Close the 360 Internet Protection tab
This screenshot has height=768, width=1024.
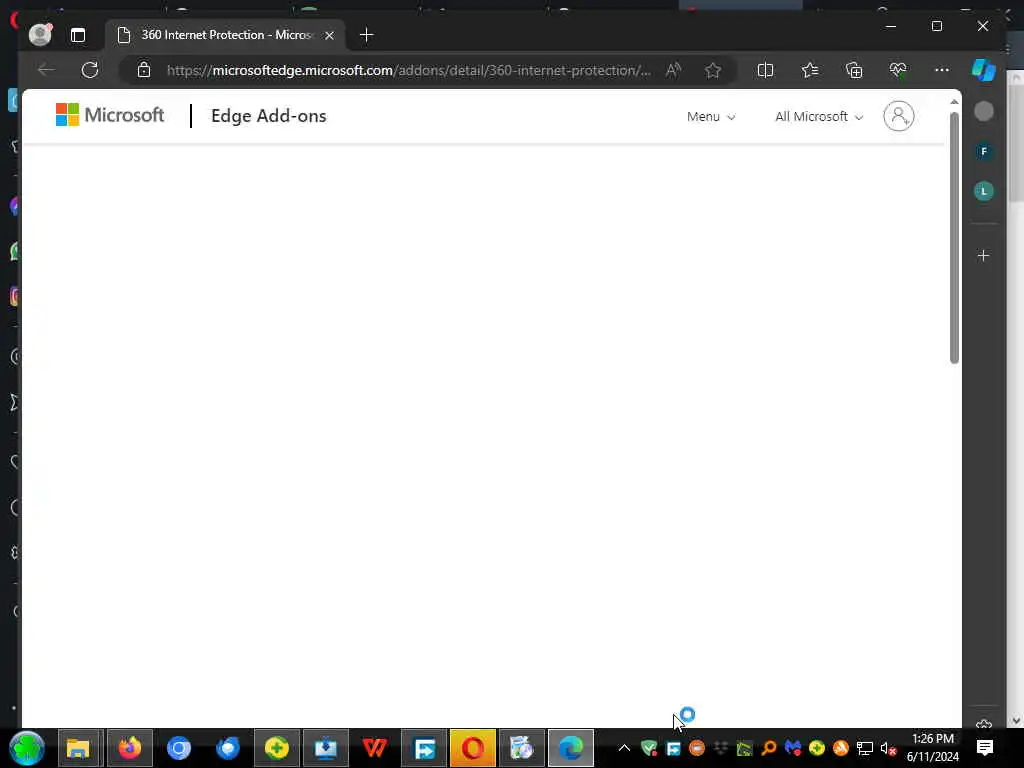[329, 35]
